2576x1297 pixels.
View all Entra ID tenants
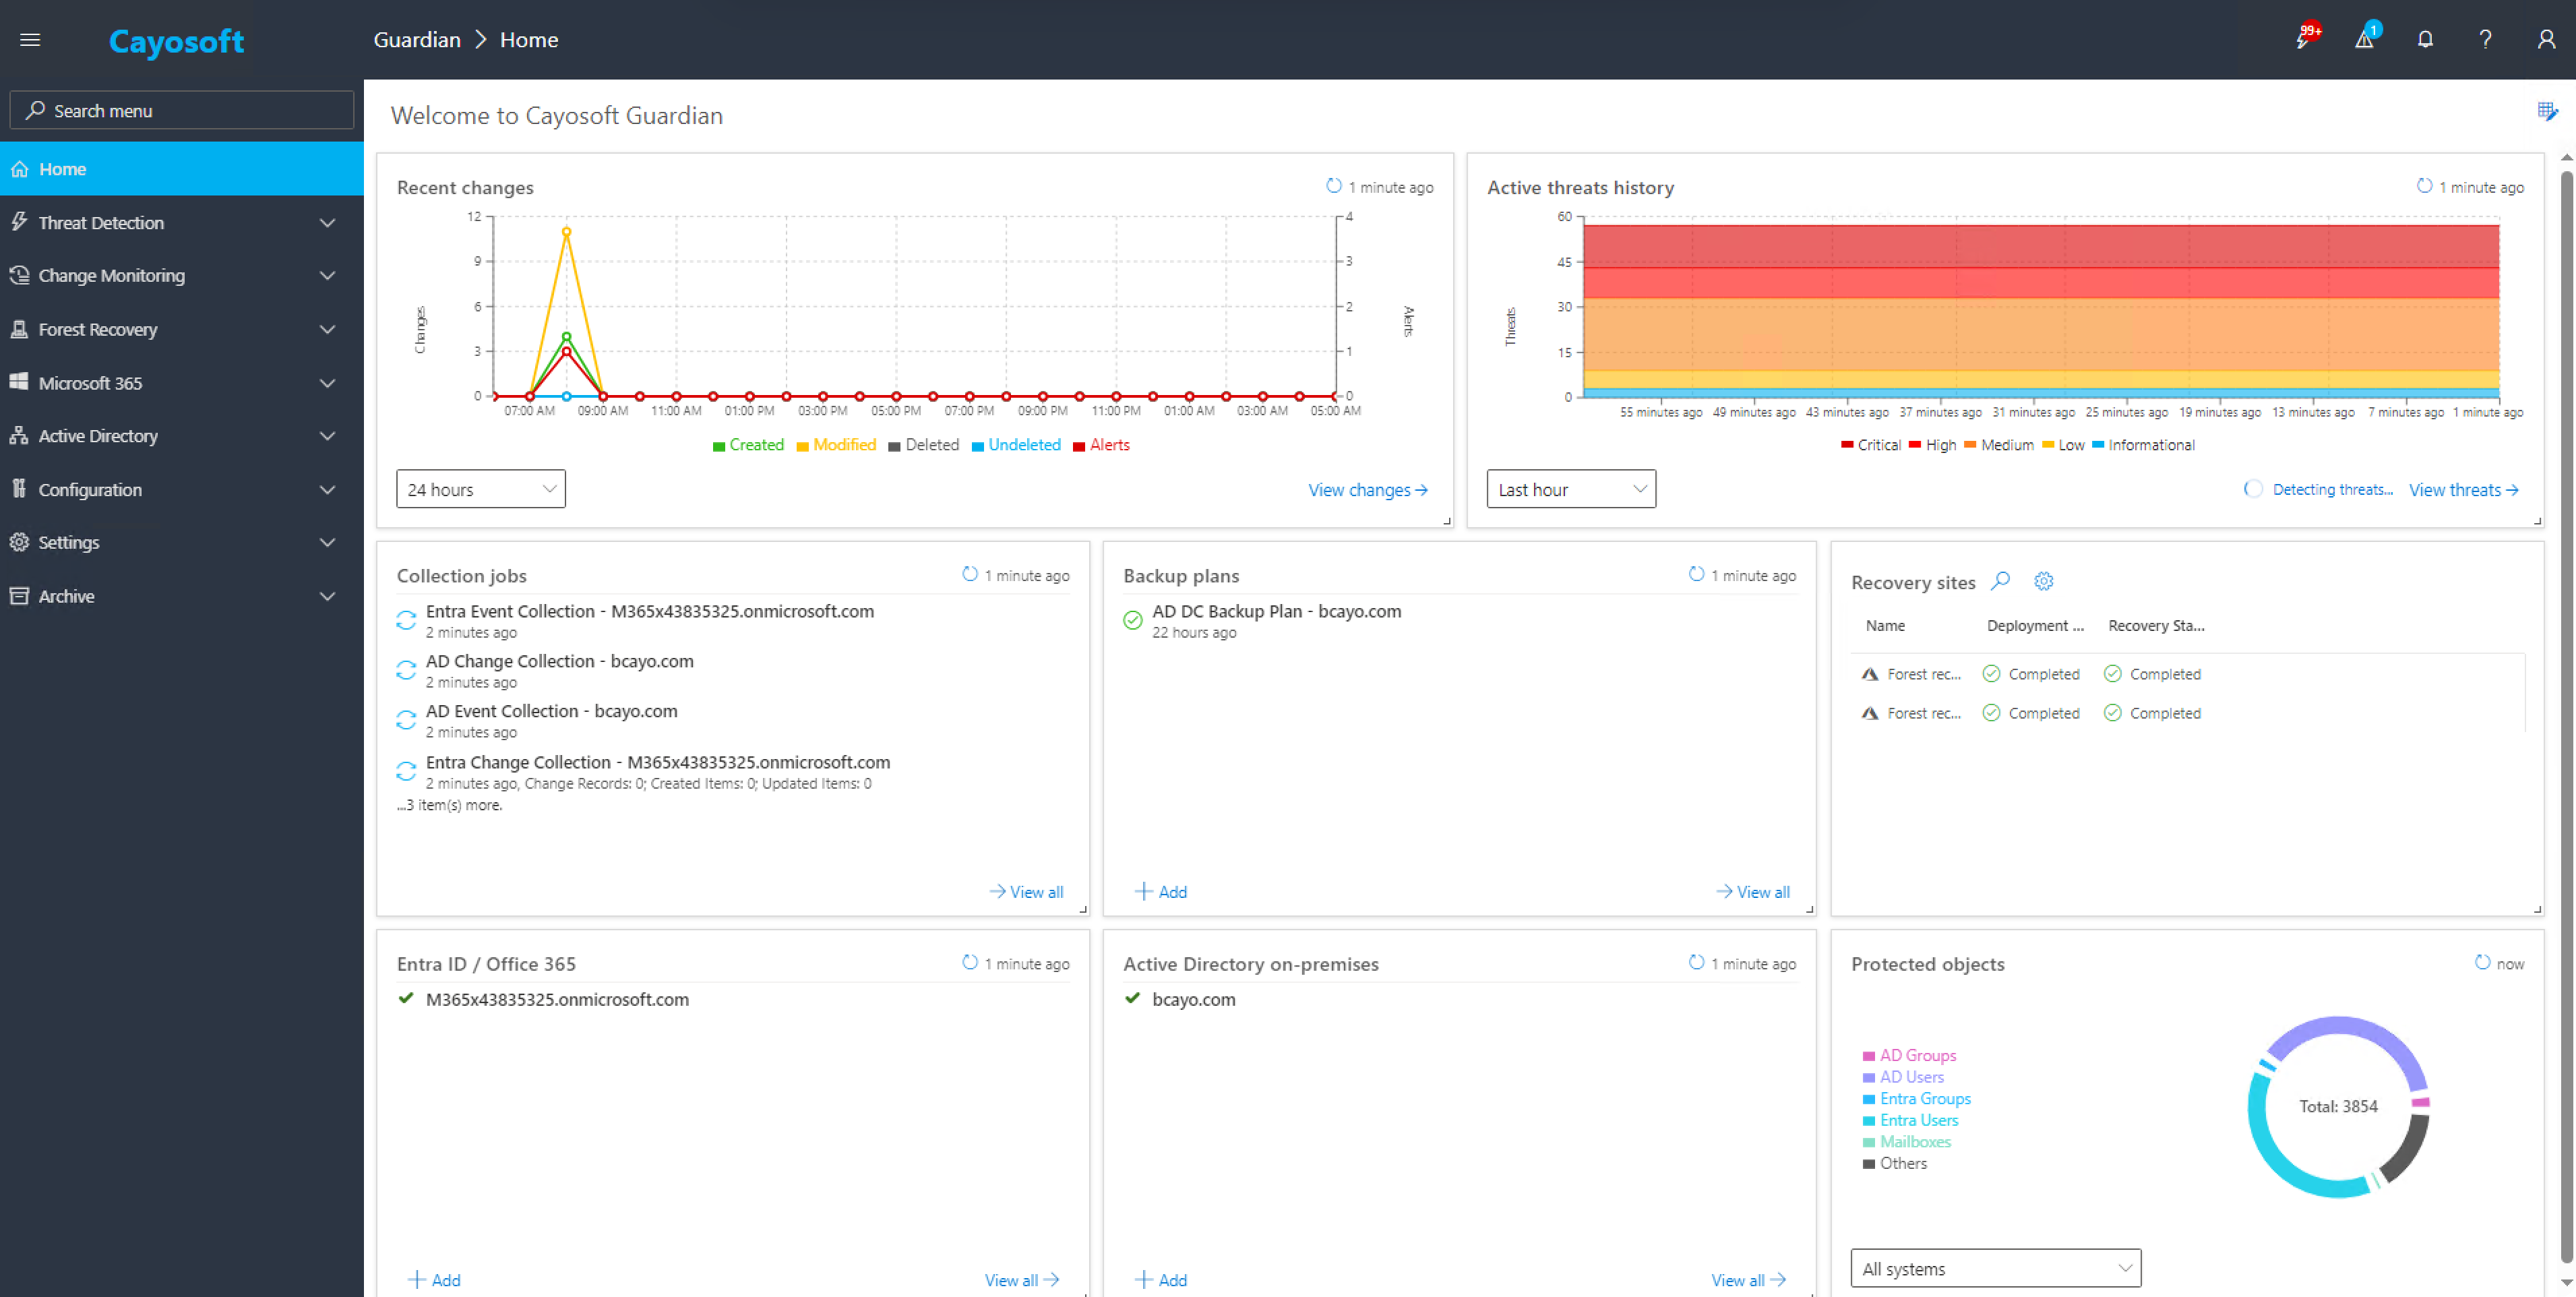1022,1280
